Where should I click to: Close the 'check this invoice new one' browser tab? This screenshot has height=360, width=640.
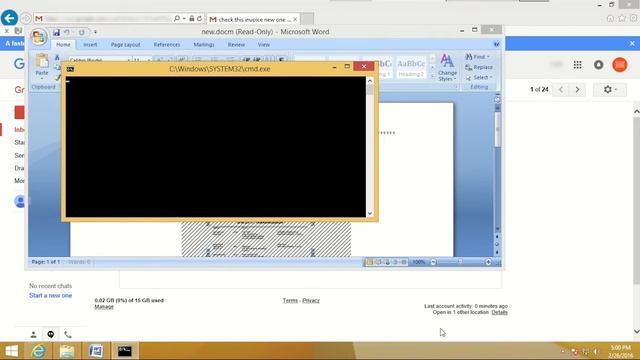click(x=295, y=19)
